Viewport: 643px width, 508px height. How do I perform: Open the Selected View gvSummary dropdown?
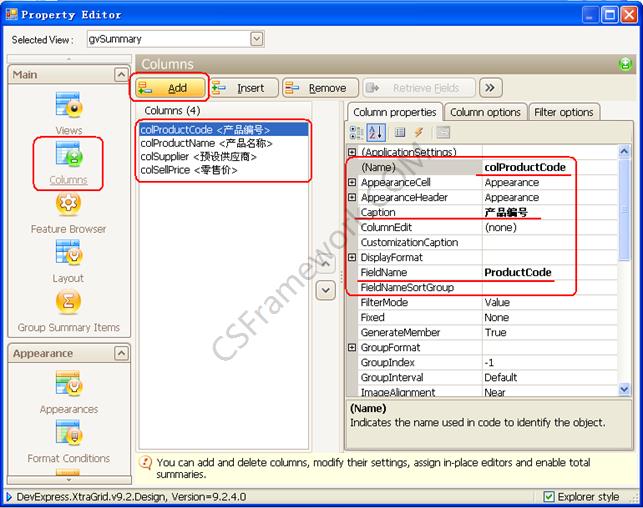coord(257,39)
